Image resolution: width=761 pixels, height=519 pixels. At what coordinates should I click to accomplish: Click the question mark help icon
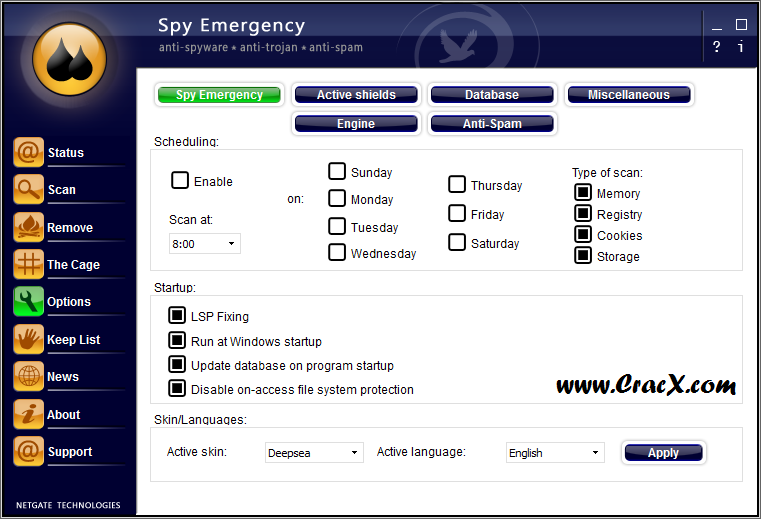[x=716, y=47]
